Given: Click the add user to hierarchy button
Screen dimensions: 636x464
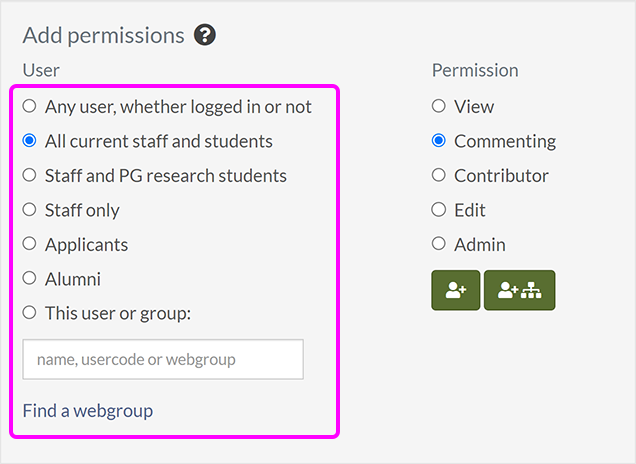Looking at the screenshot, I should click(x=519, y=290).
